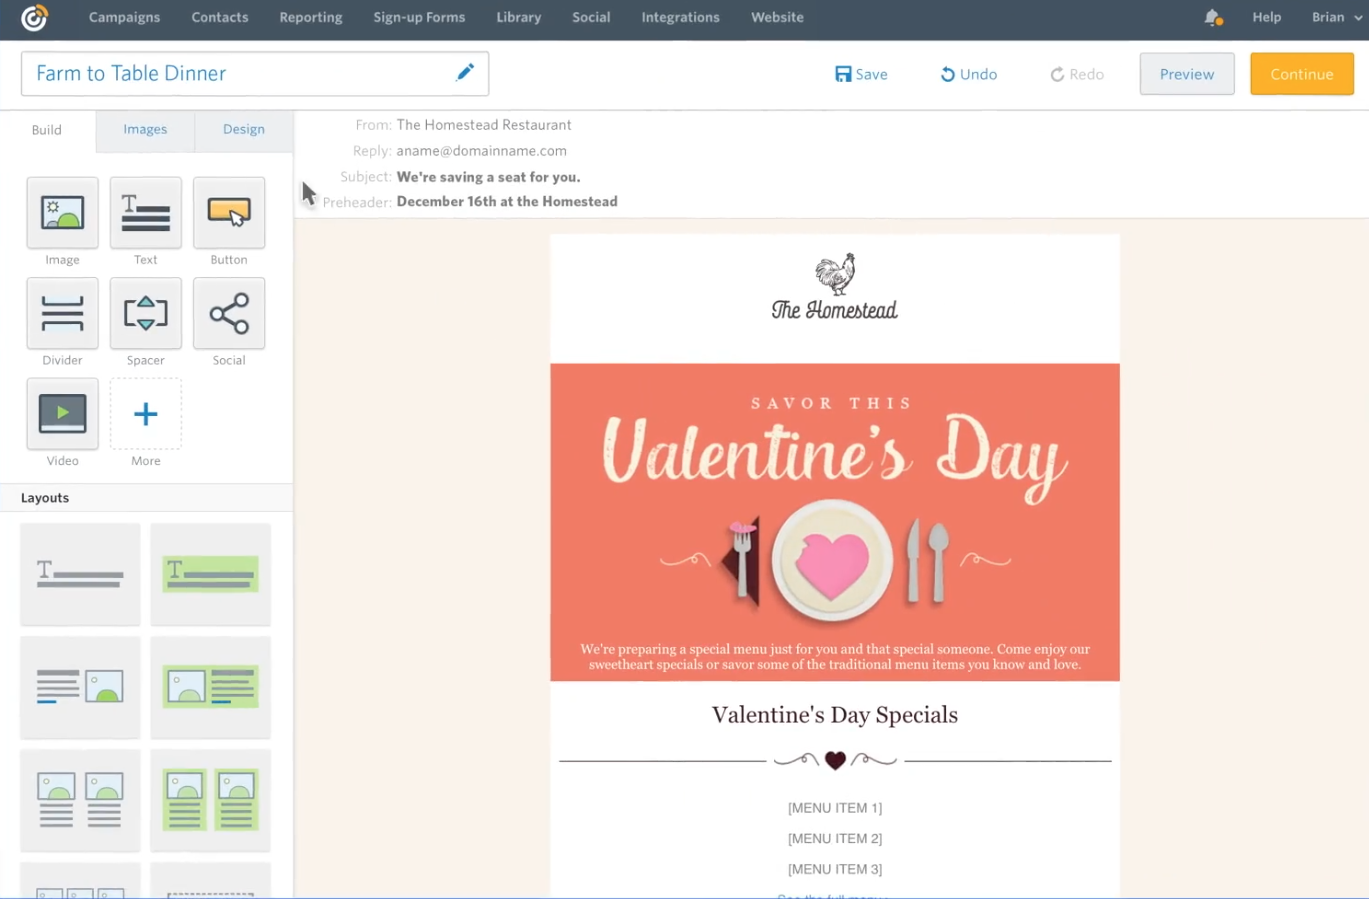Choose the two-column image and text layout
This screenshot has height=899, width=1369.
(80, 800)
